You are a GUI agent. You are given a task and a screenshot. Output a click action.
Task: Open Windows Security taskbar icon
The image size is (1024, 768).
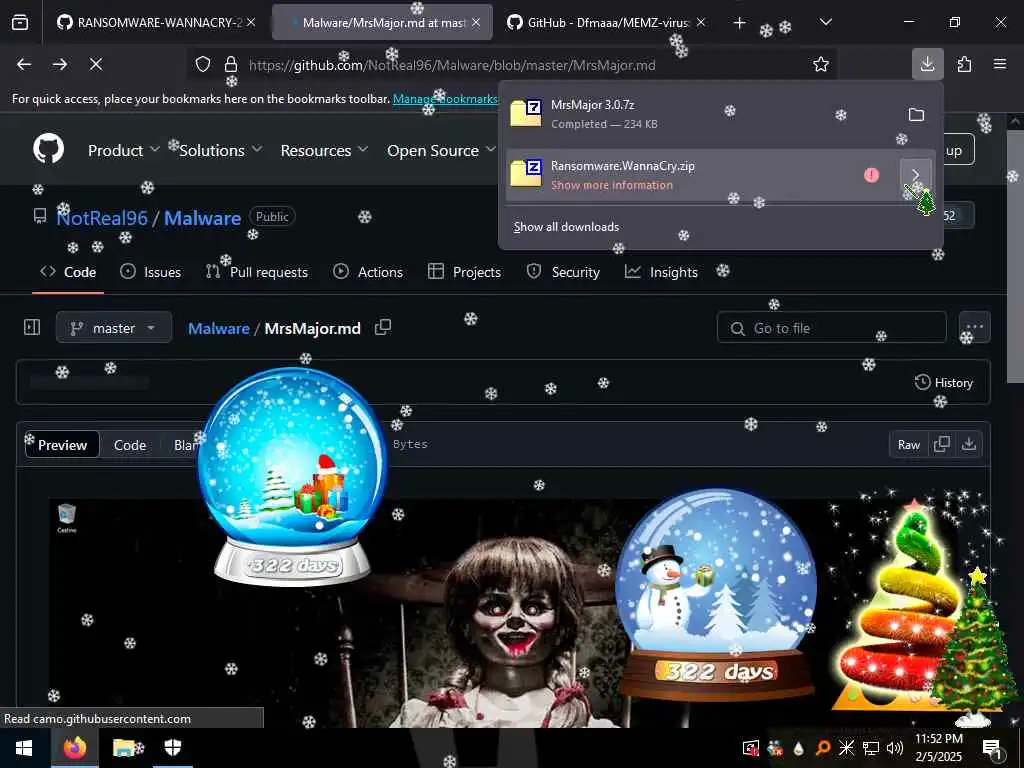coord(173,748)
